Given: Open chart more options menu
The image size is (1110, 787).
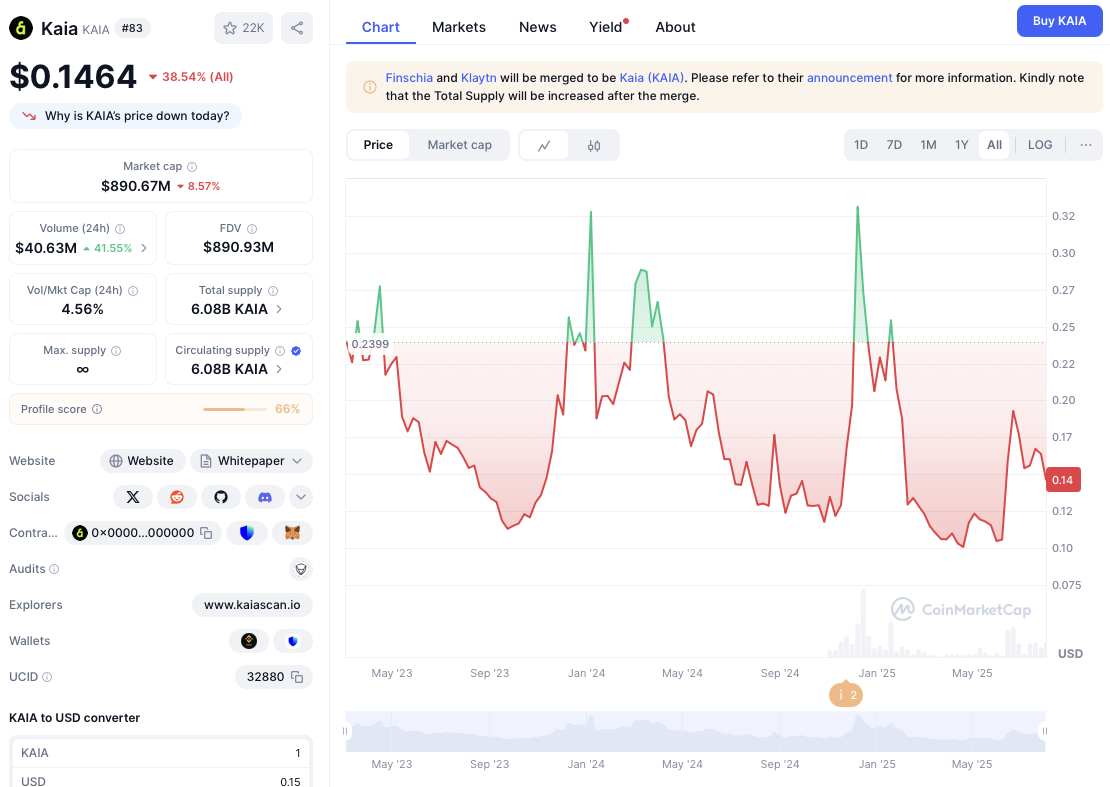Looking at the screenshot, I should tap(1086, 145).
